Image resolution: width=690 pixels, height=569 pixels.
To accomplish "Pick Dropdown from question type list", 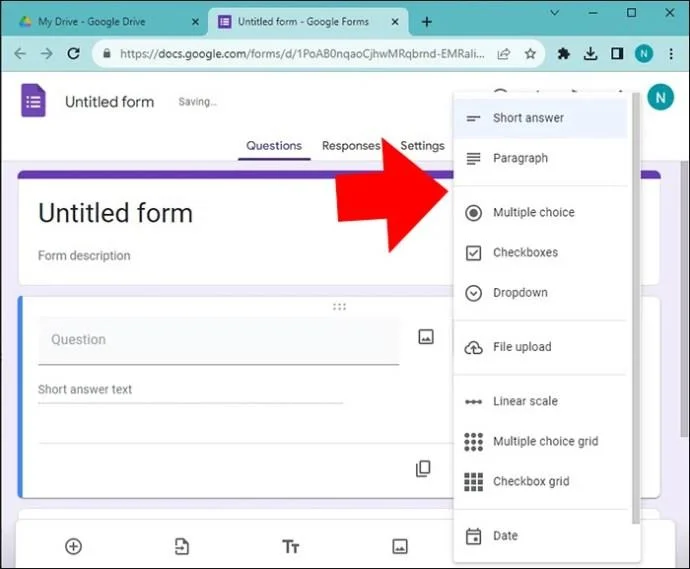I will point(520,293).
